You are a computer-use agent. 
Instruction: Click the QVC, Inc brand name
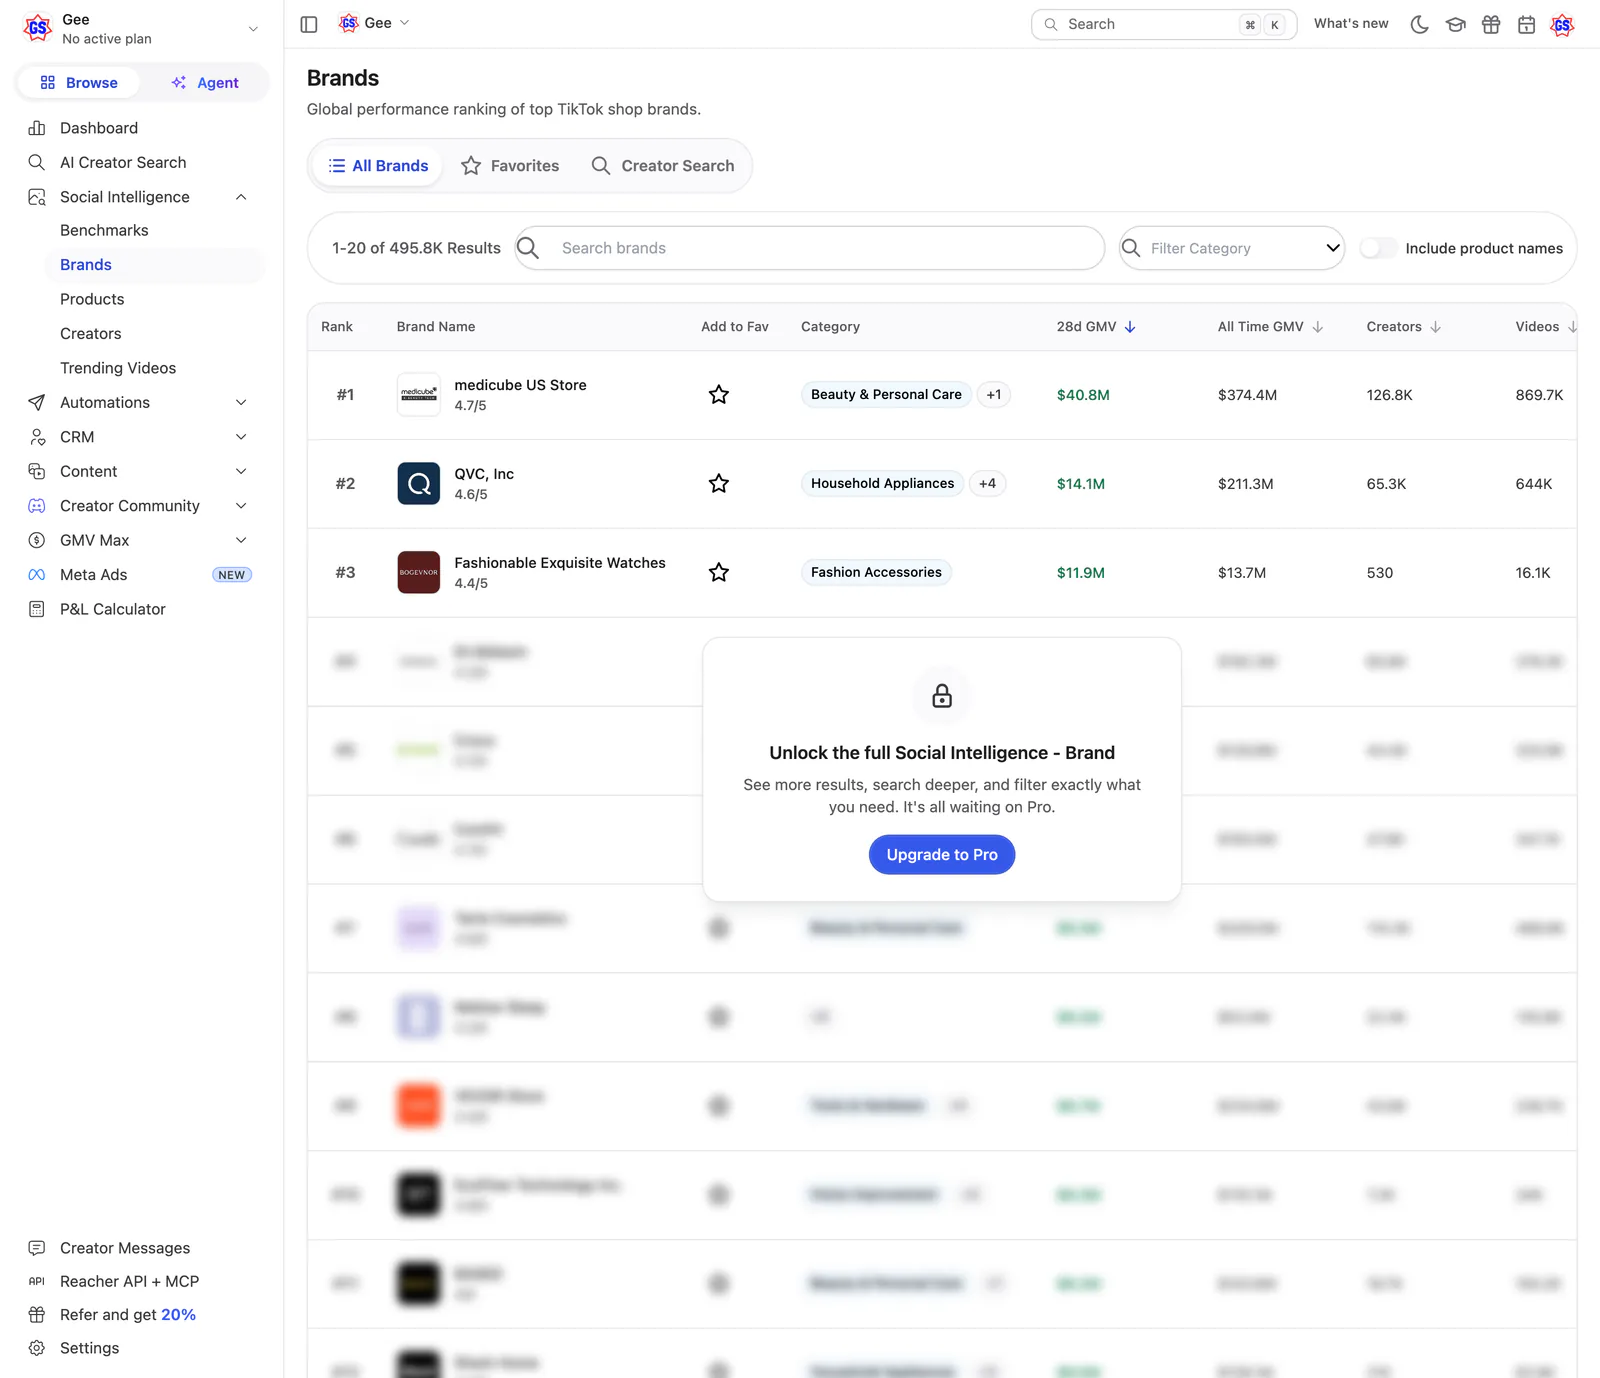click(484, 474)
